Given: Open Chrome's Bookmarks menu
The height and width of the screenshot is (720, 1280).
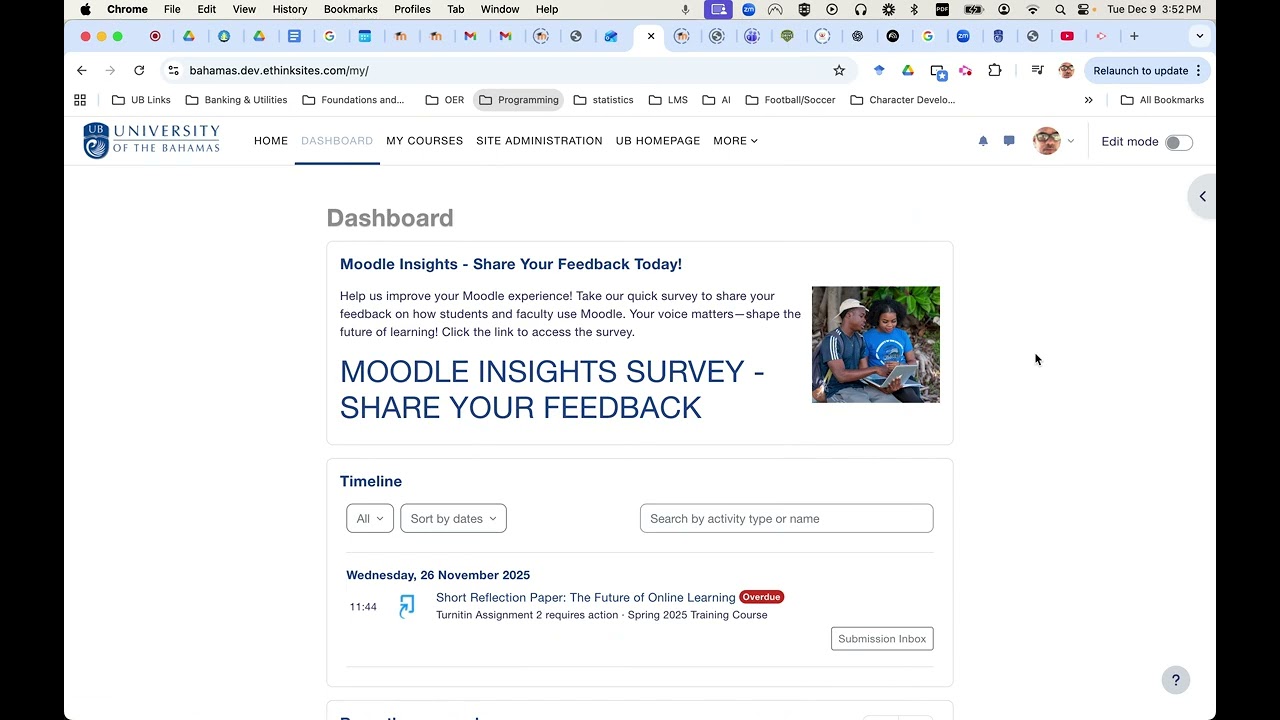Looking at the screenshot, I should (x=351, y=9).
